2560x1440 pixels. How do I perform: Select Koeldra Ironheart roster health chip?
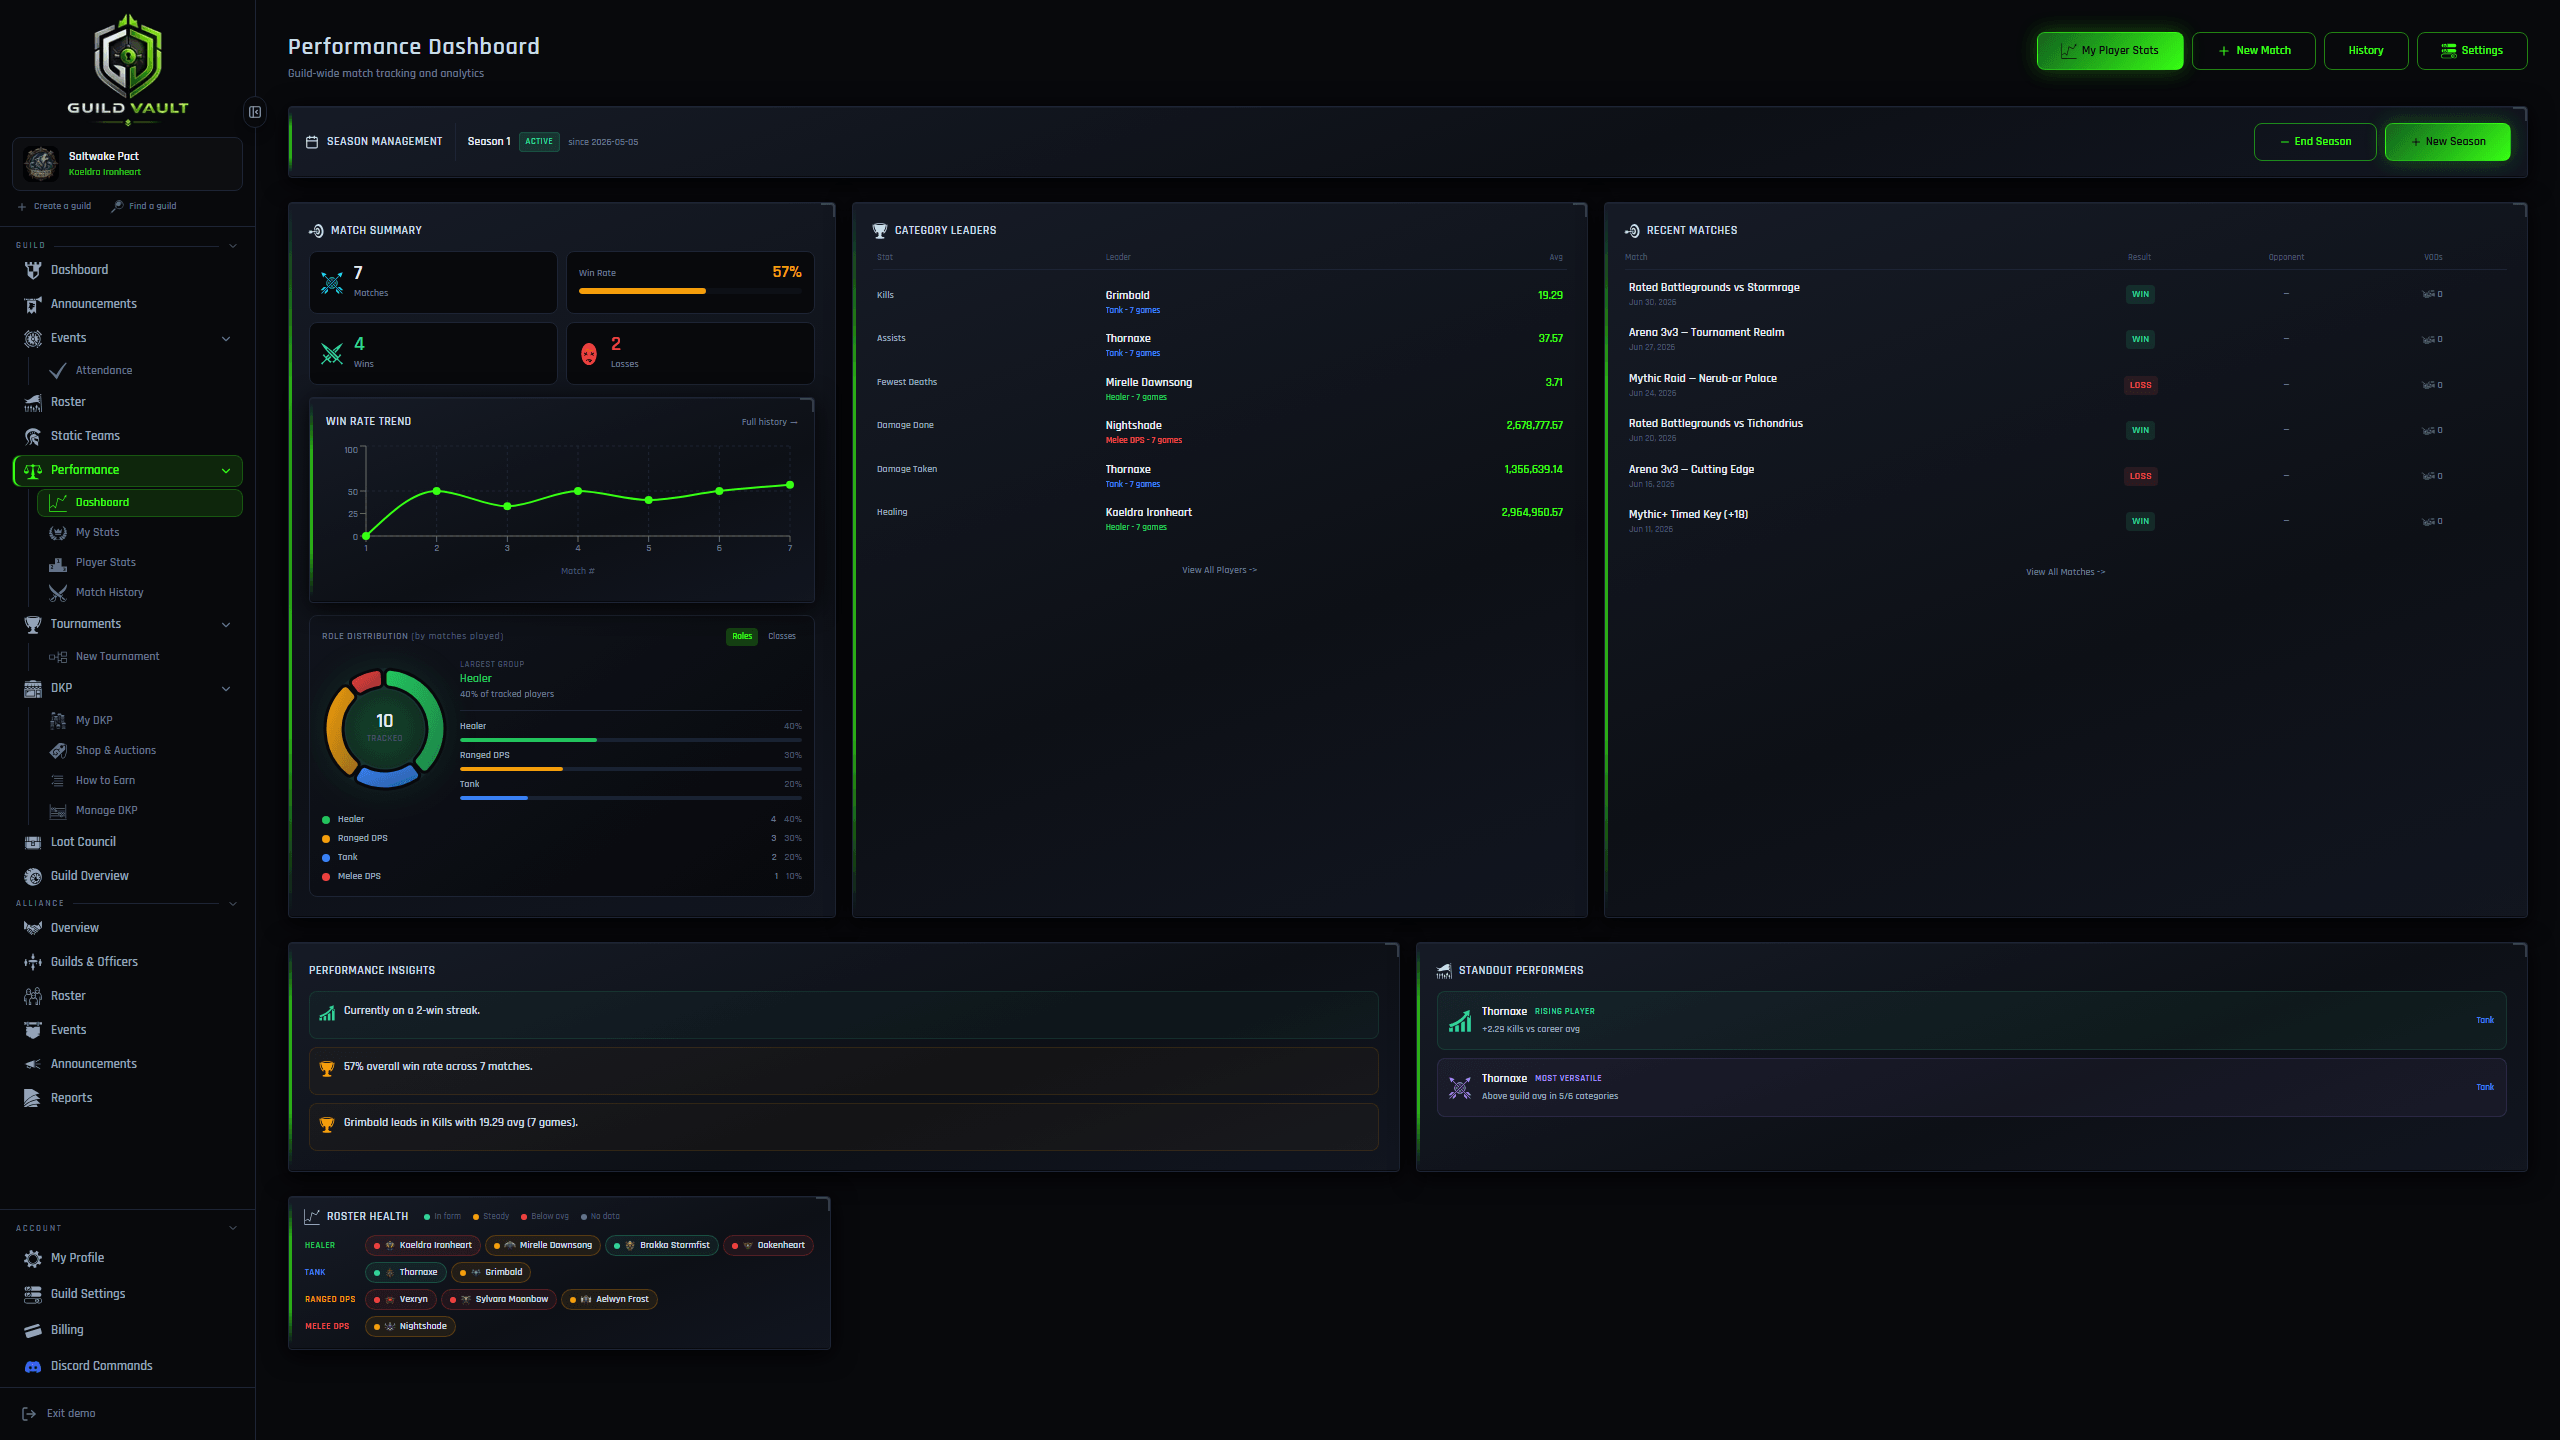tap(423, 1246)
